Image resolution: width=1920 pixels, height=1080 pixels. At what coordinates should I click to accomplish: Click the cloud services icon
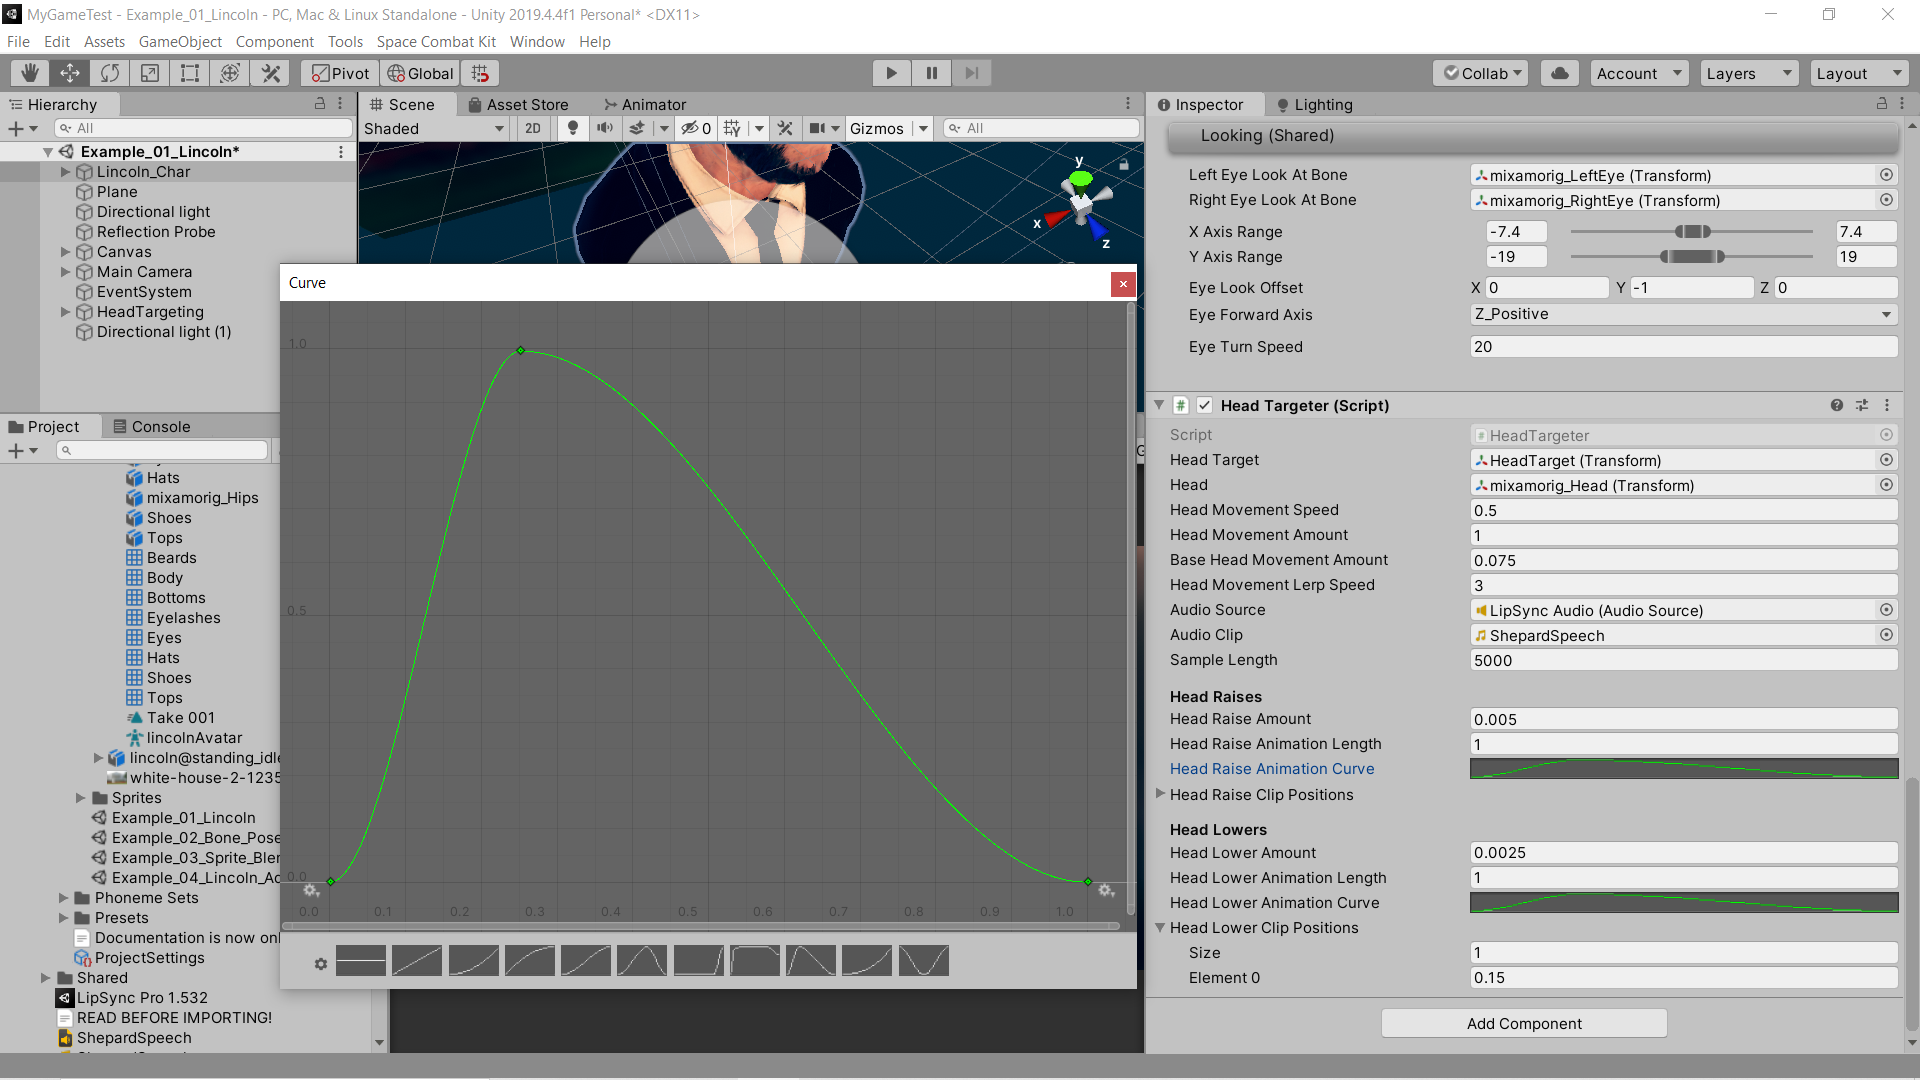click(x=1560, y=73)
